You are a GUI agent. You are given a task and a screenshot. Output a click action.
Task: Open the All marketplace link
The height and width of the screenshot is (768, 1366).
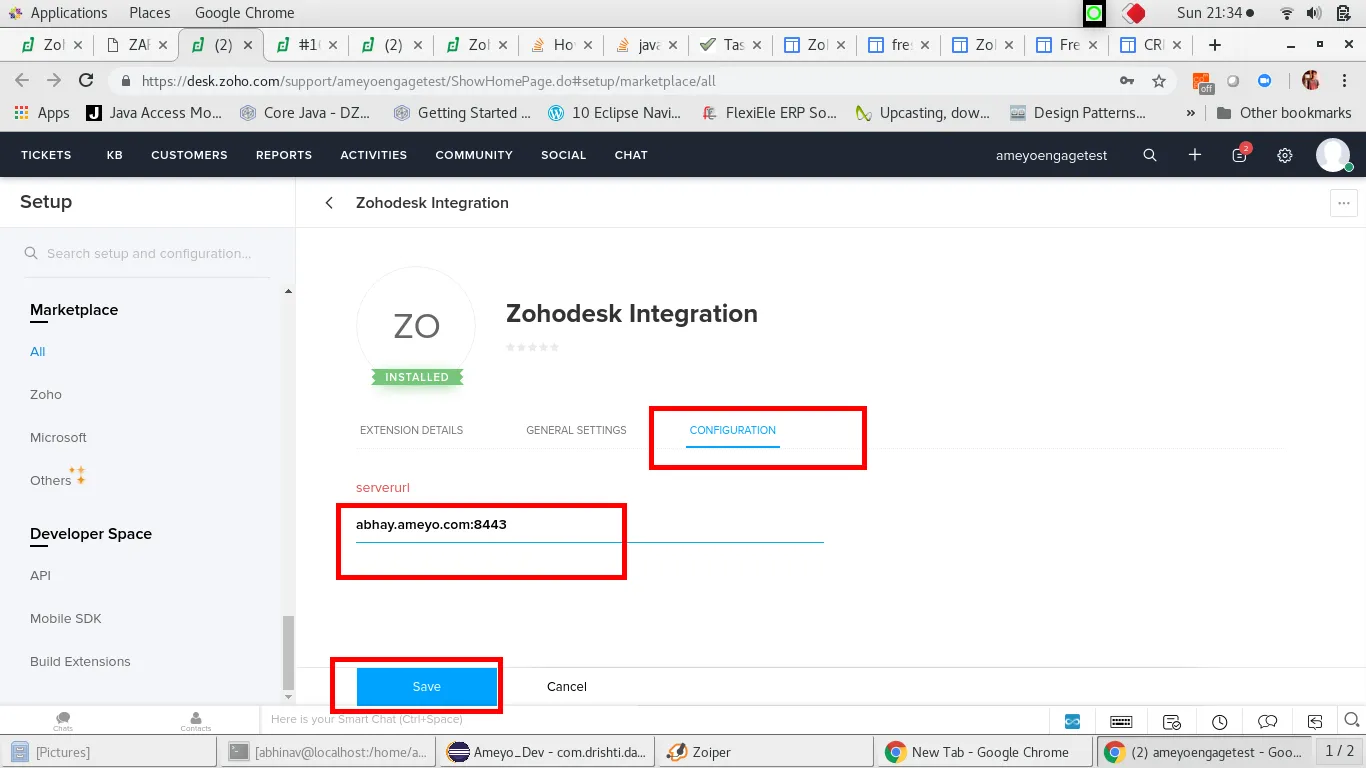tap(38, 352)
